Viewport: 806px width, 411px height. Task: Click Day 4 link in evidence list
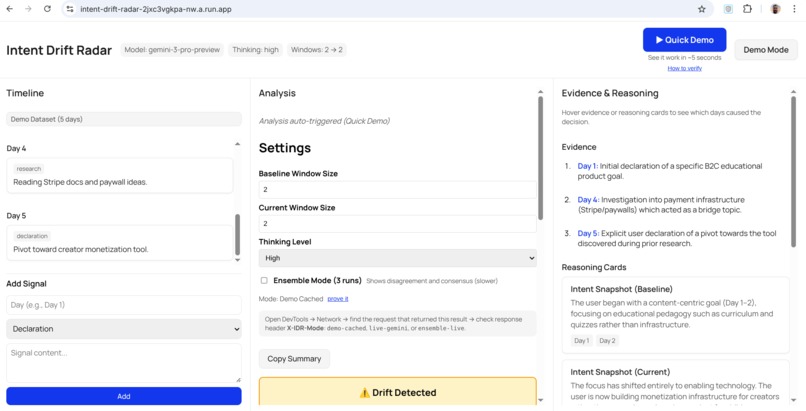(588, 199)
